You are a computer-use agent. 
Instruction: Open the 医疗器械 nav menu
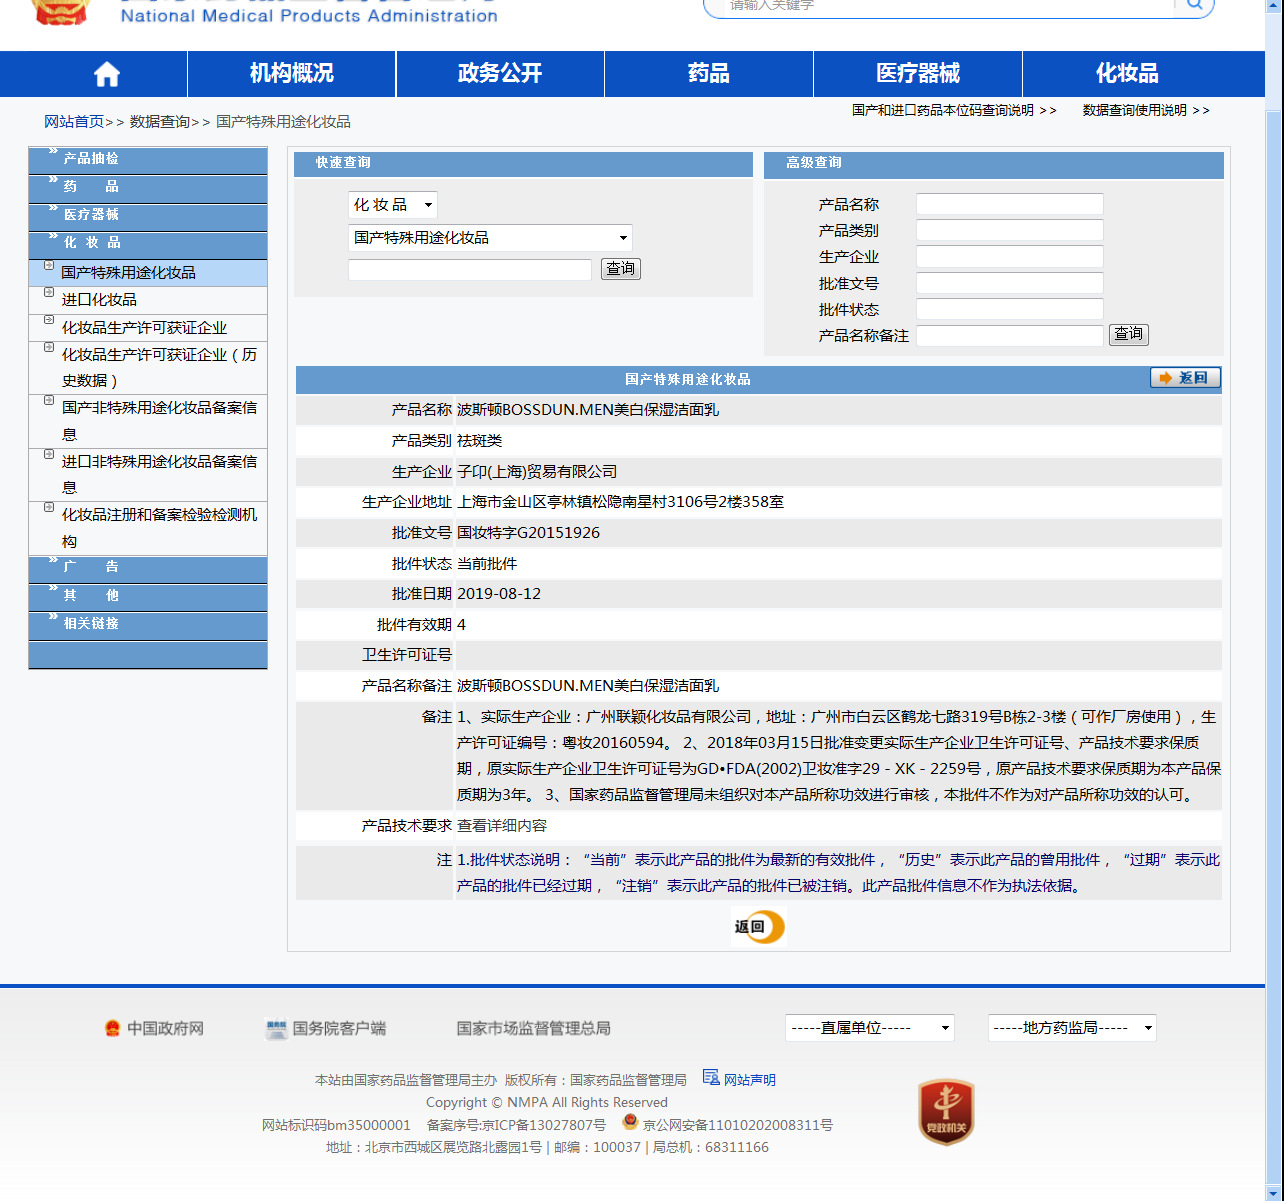tap(918, 74)
